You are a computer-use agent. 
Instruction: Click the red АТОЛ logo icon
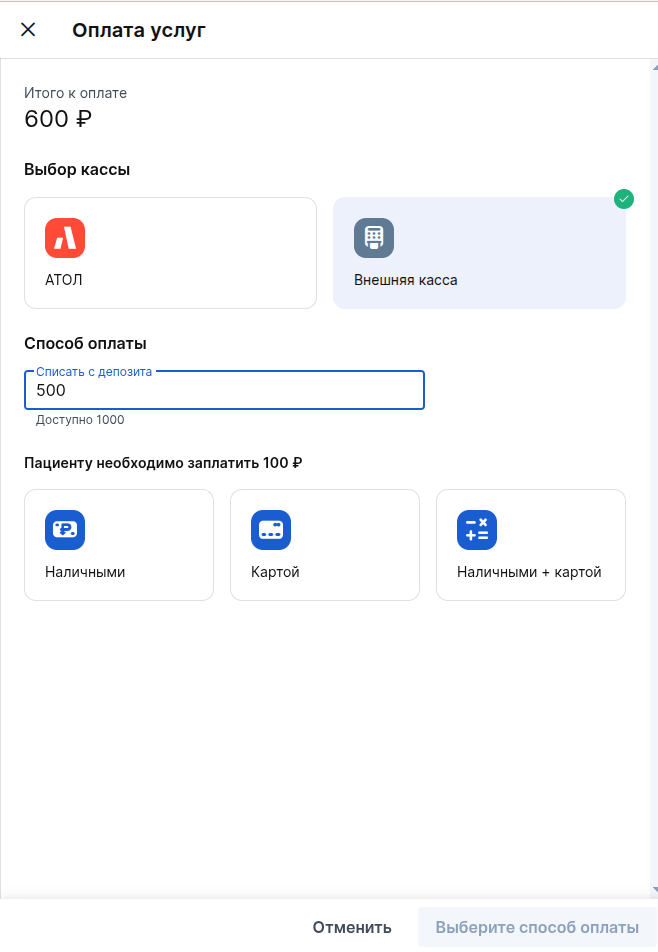coord(65,238)
